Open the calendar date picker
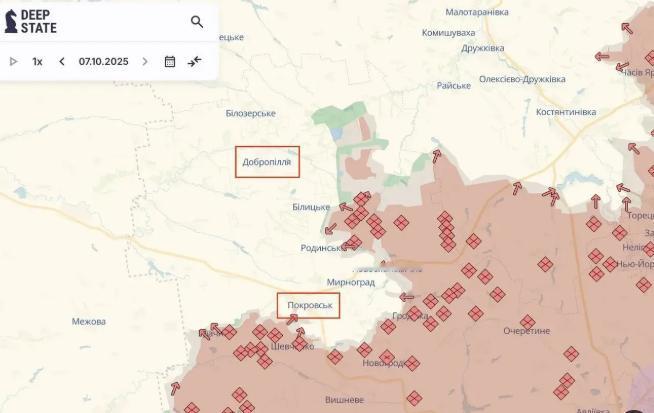The width and height of the screenshot is (654, 413). (170, 62)
